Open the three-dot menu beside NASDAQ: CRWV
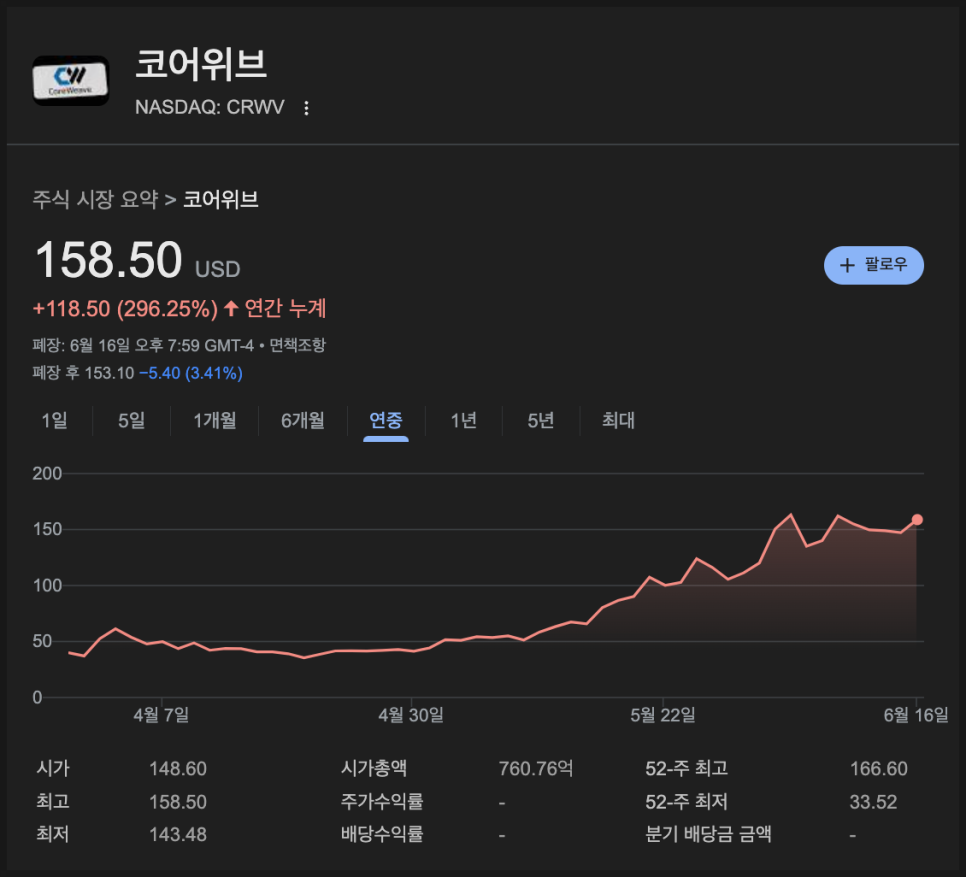 point(306,108)
